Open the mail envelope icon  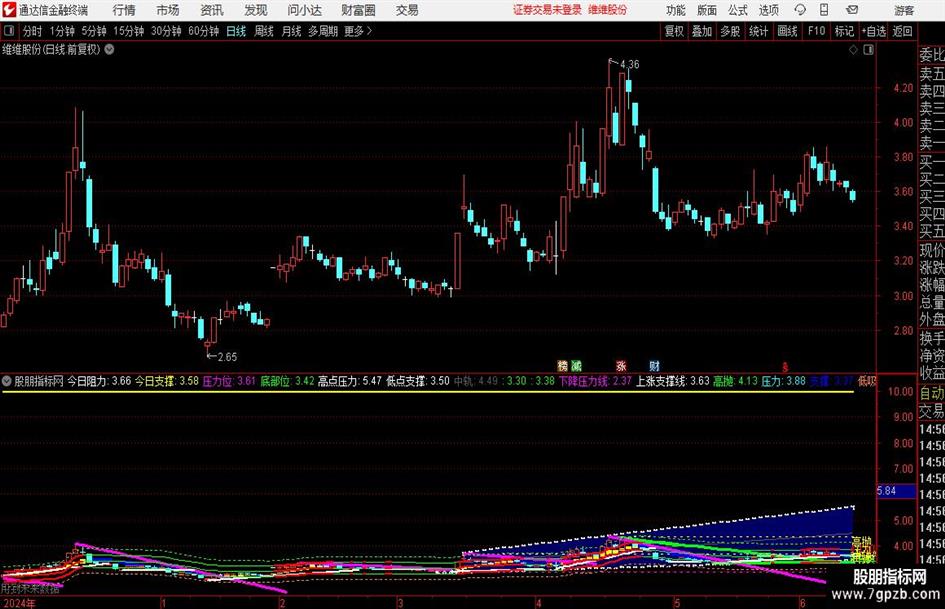(852, 10)
